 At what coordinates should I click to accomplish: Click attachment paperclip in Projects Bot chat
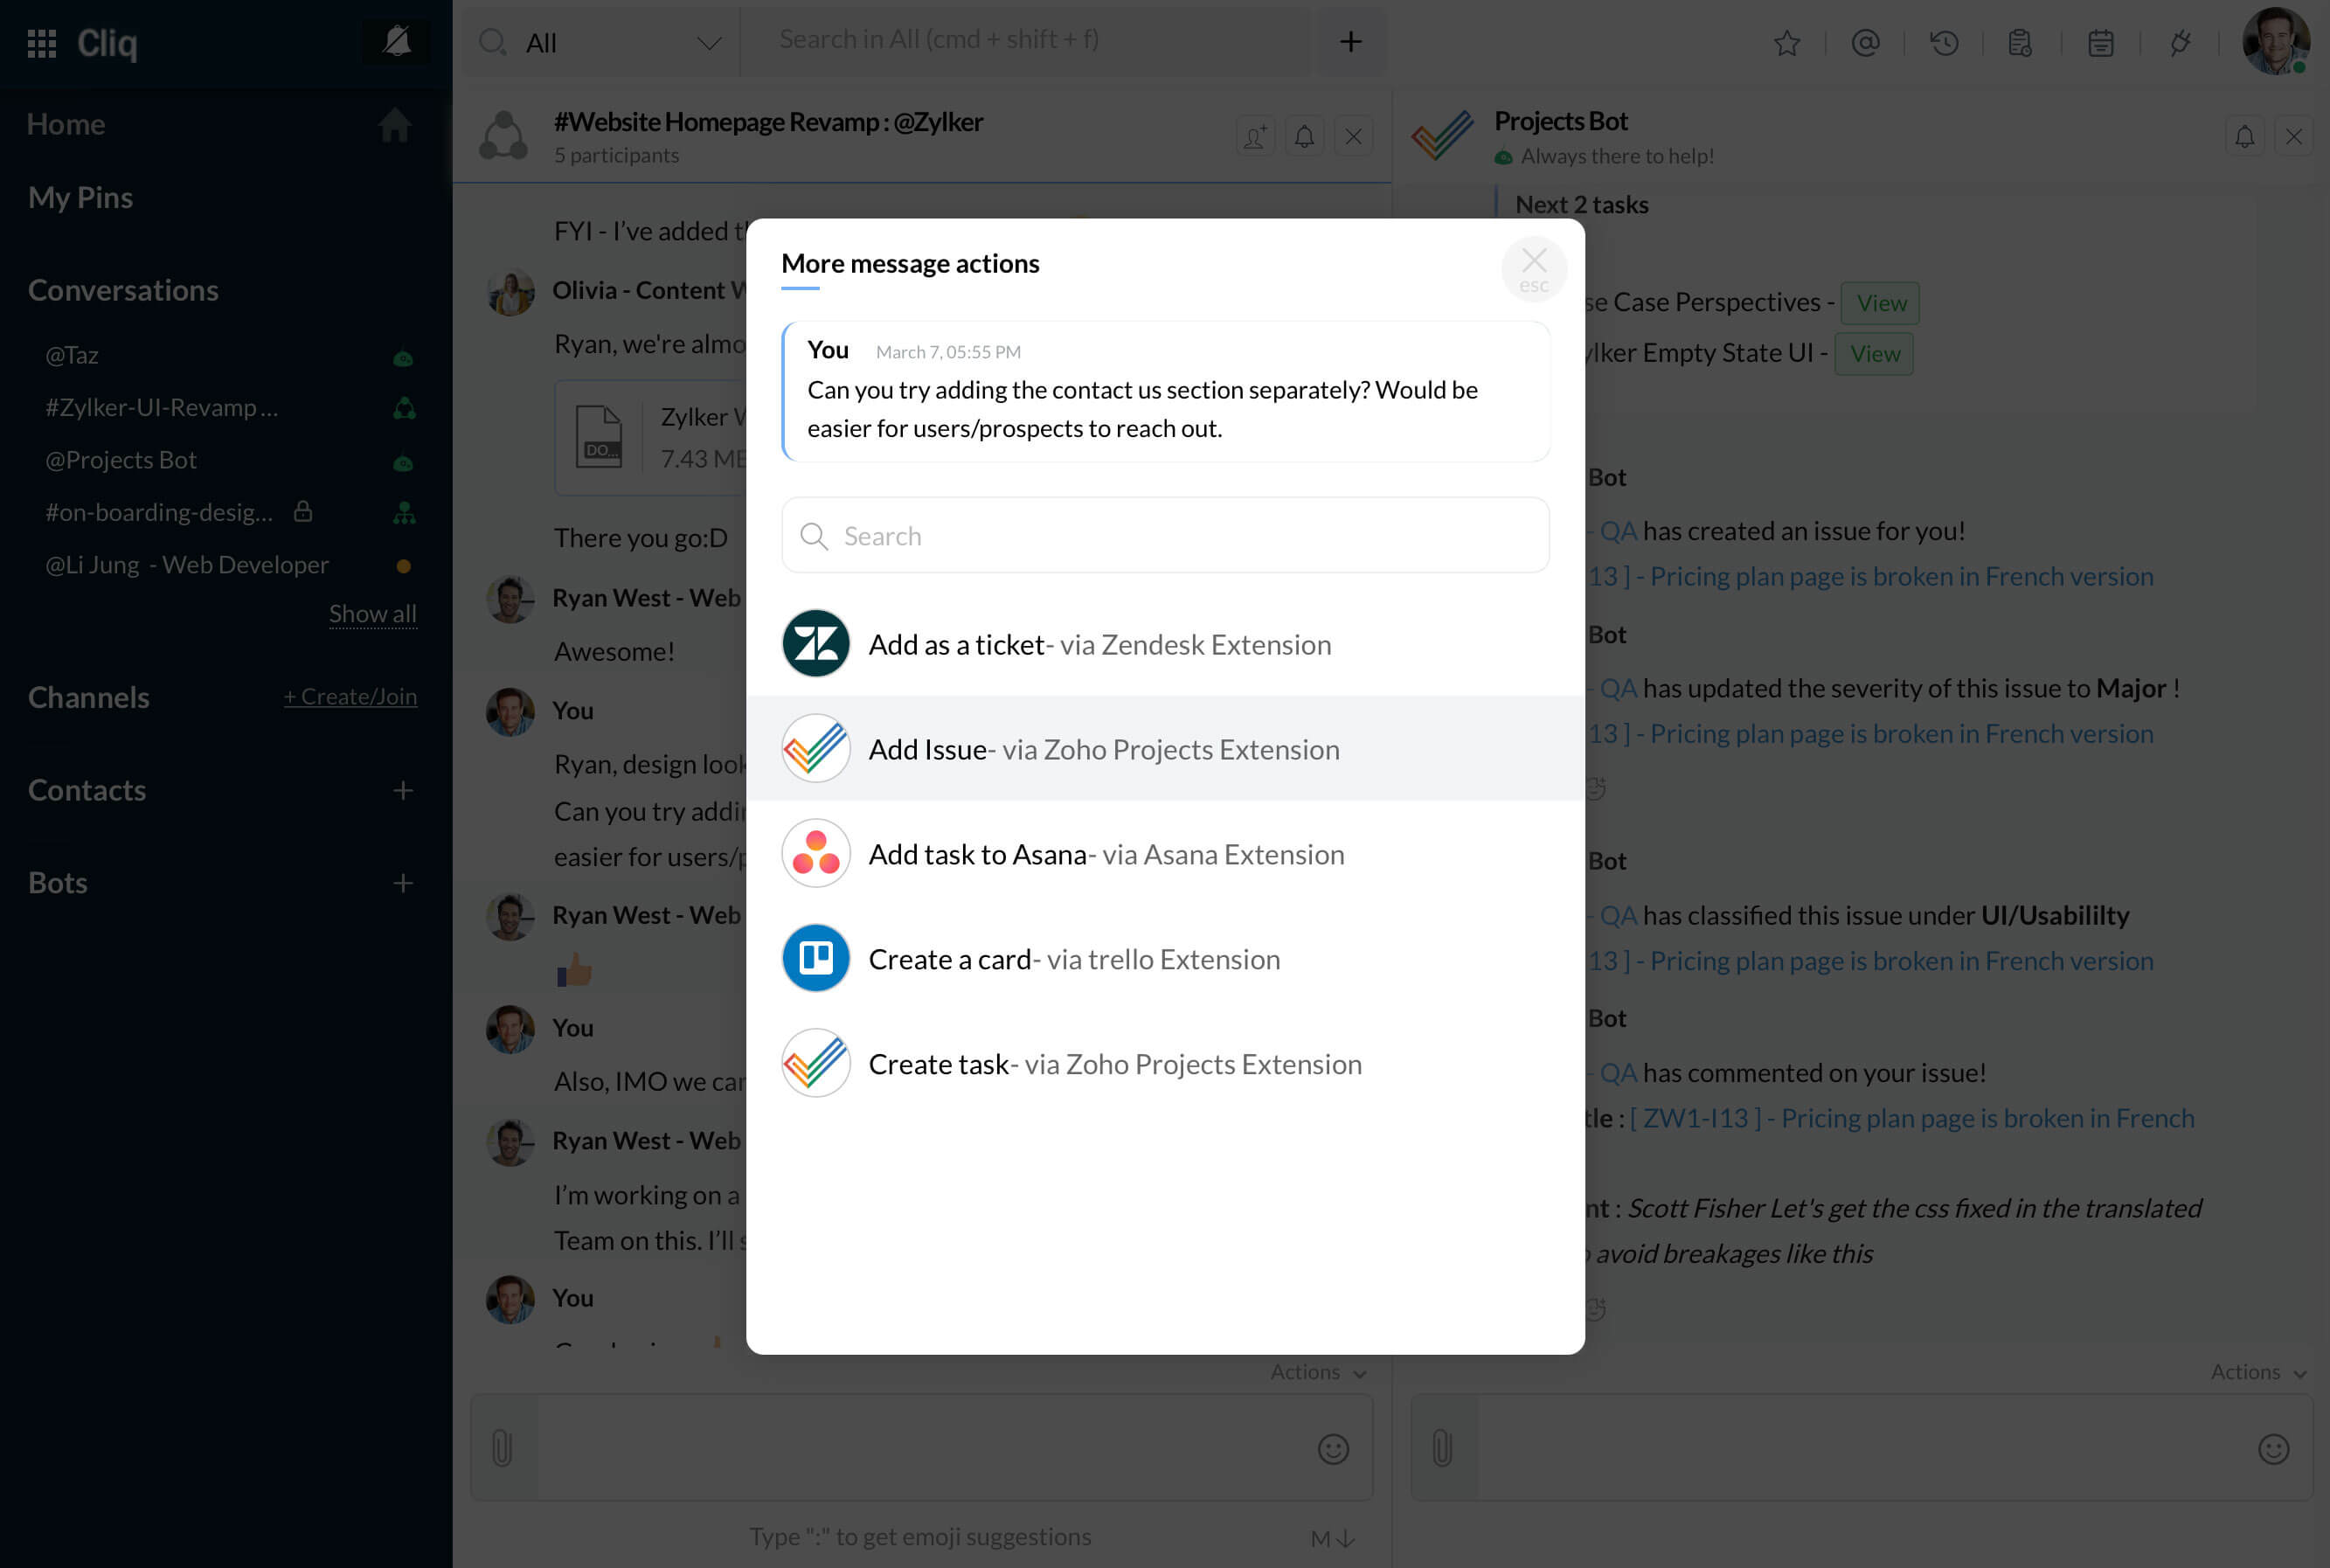pyautogui.click(x=1443, y=1448)
